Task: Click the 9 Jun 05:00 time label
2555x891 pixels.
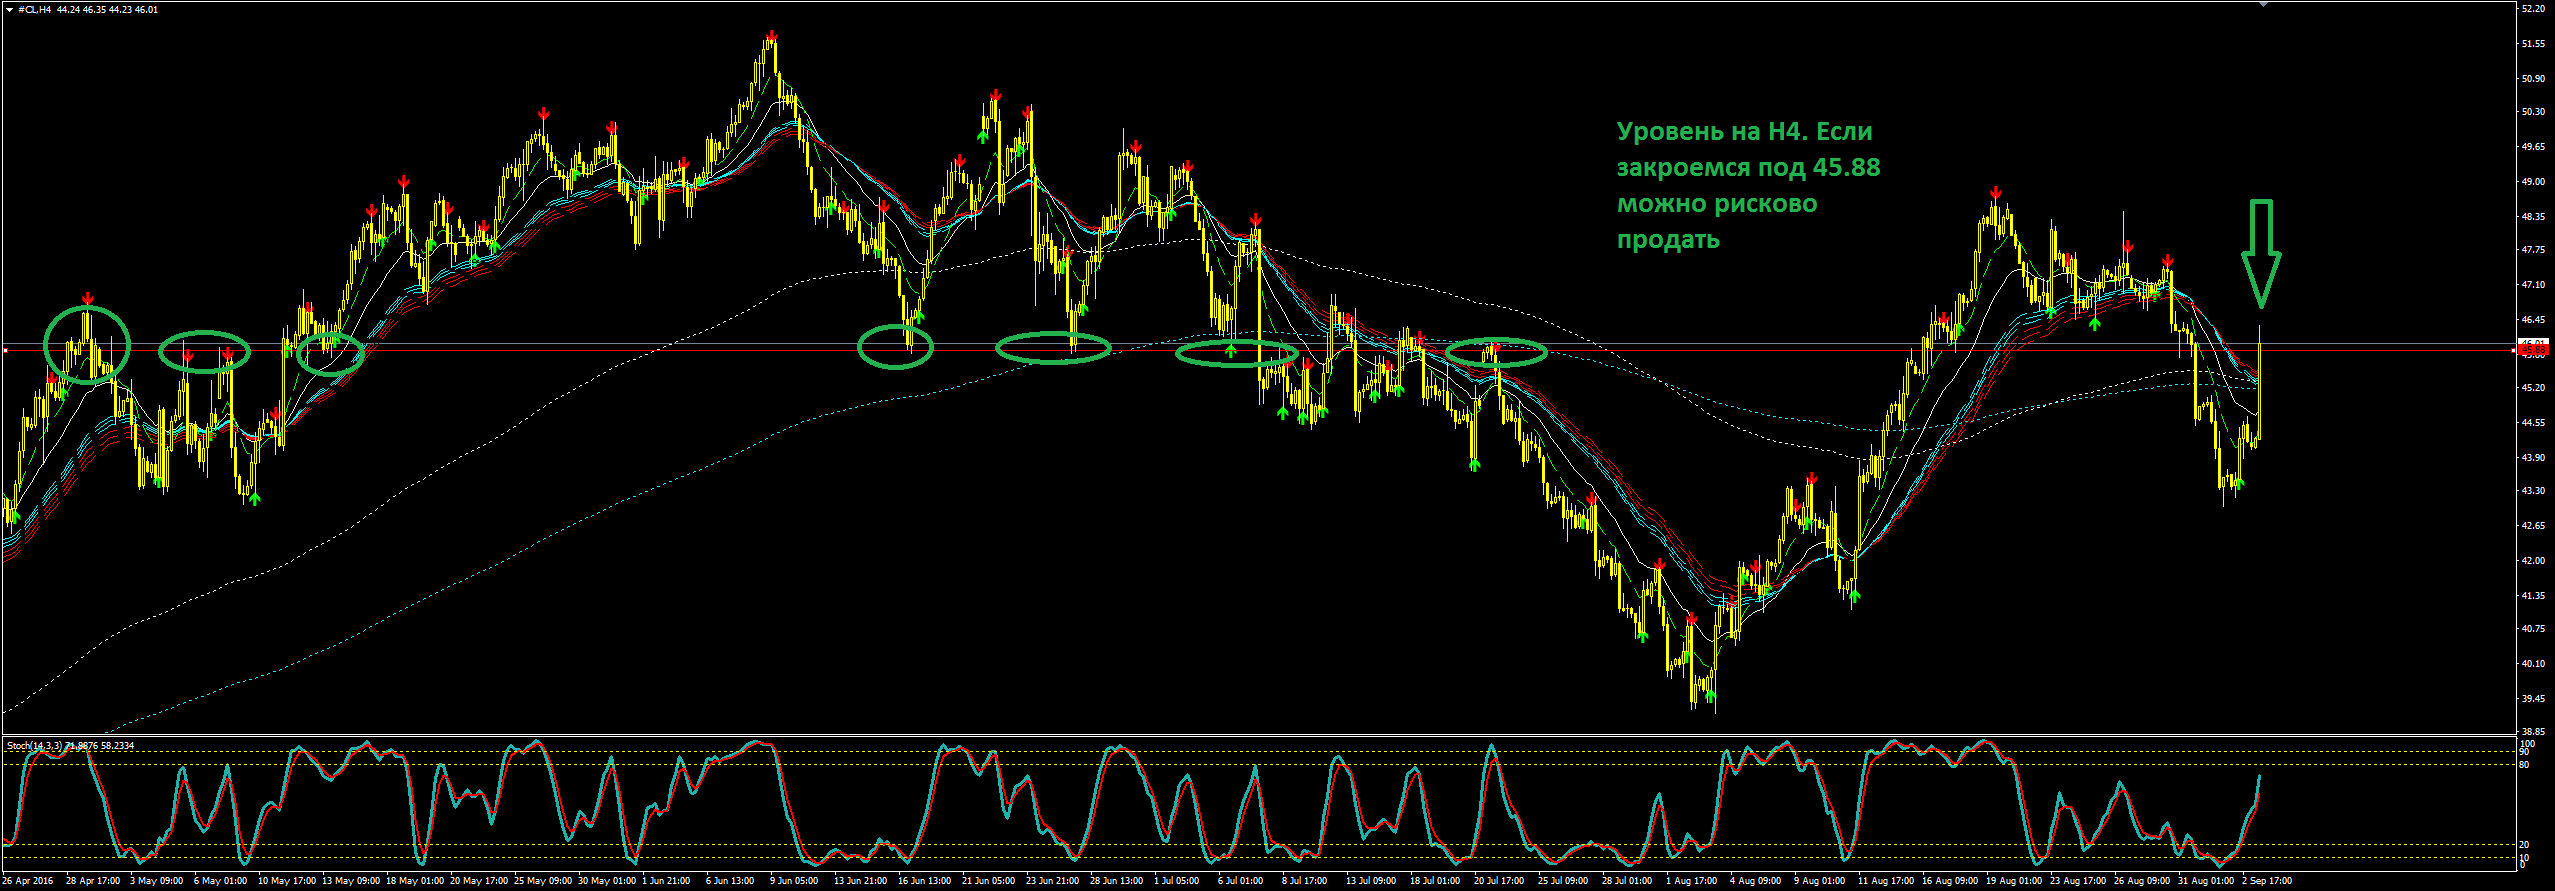Action: [794, 882]
